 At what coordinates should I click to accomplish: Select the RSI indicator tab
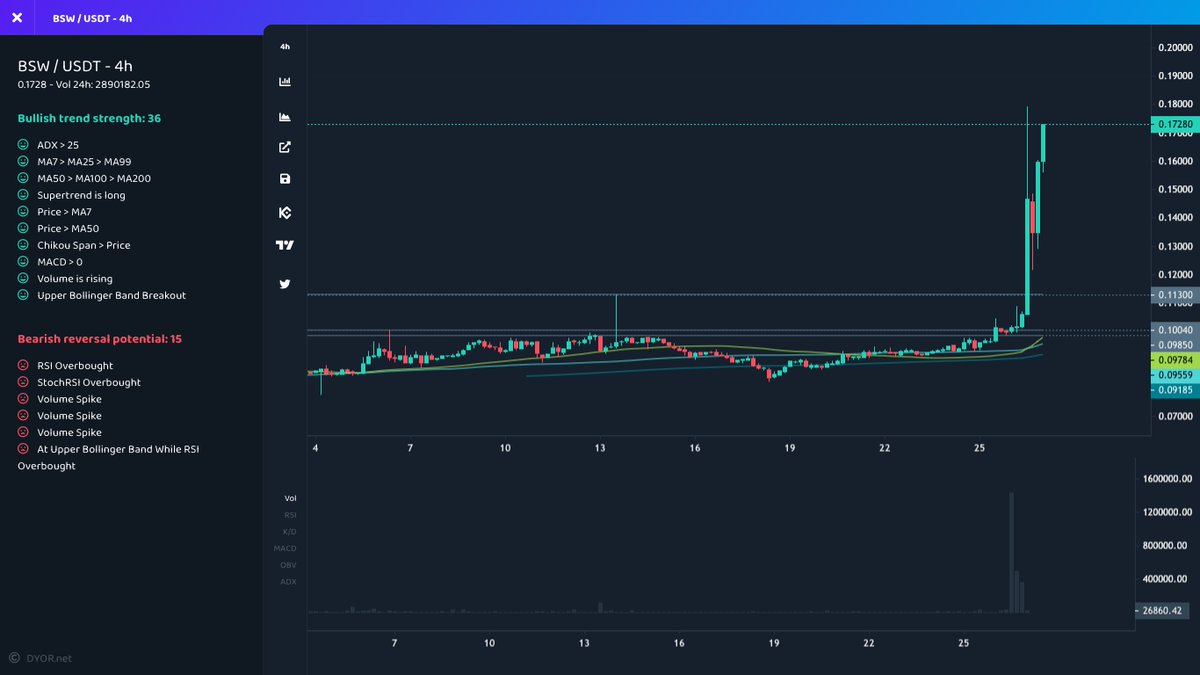(290, 515)
